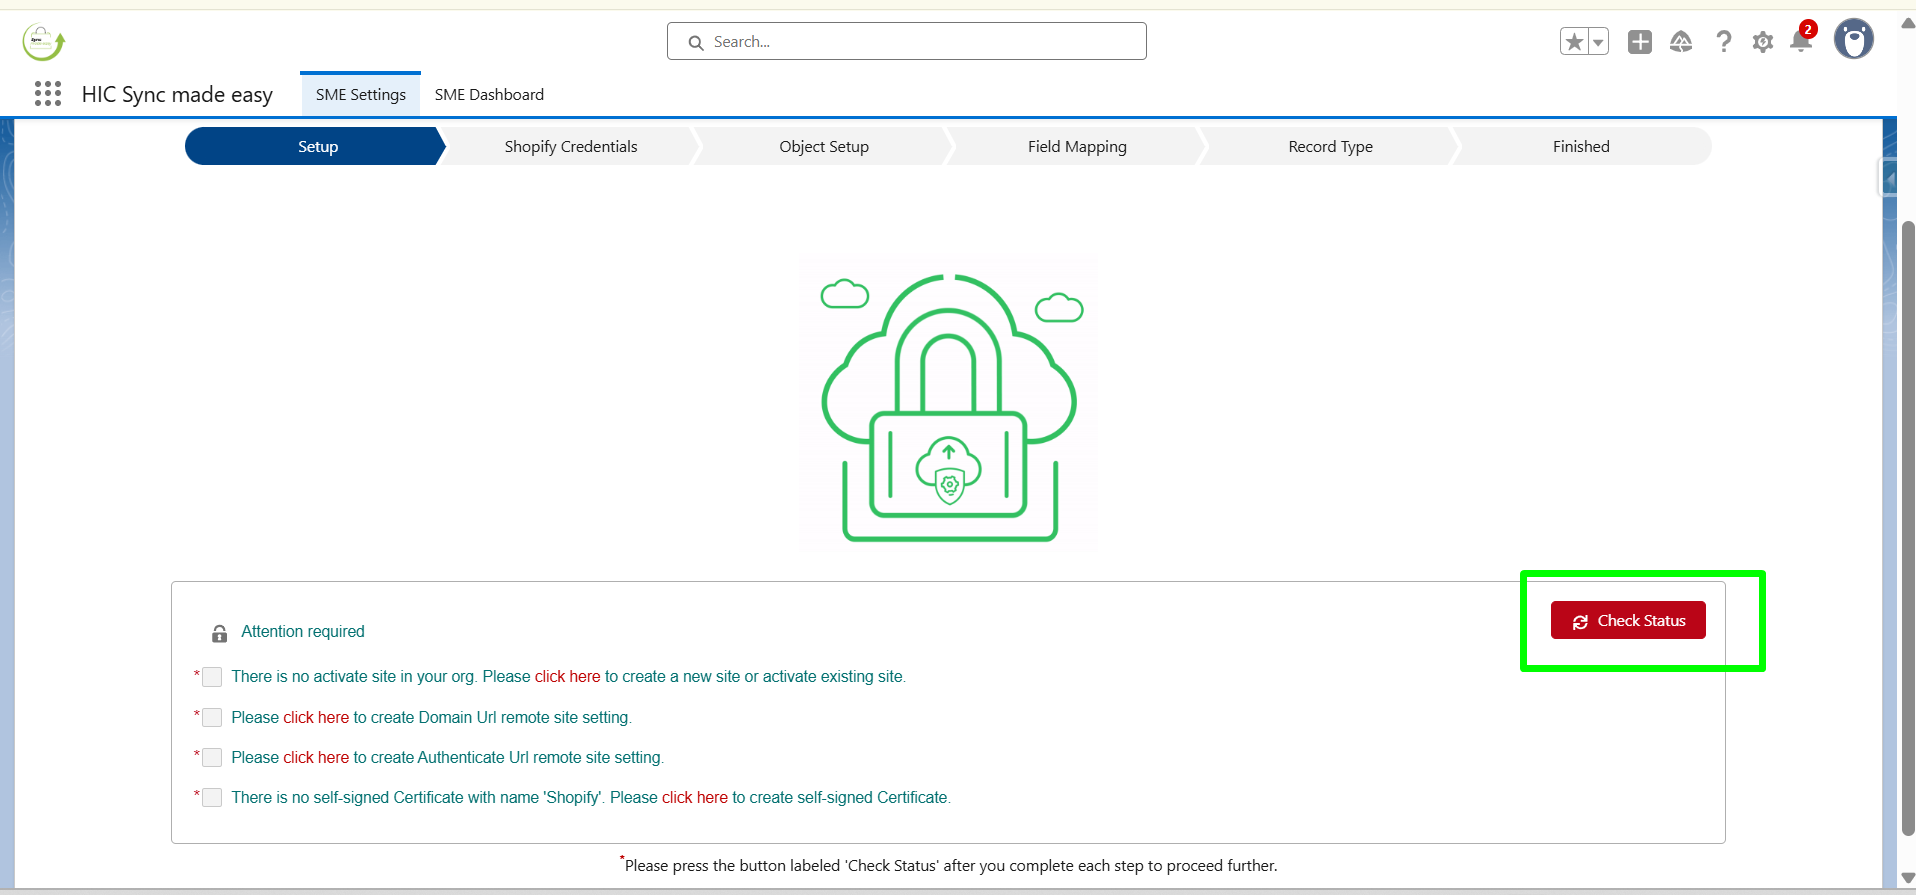
Task: Tick the Authenticate Url remote site checkbox
Action: [x=212, y=758]
